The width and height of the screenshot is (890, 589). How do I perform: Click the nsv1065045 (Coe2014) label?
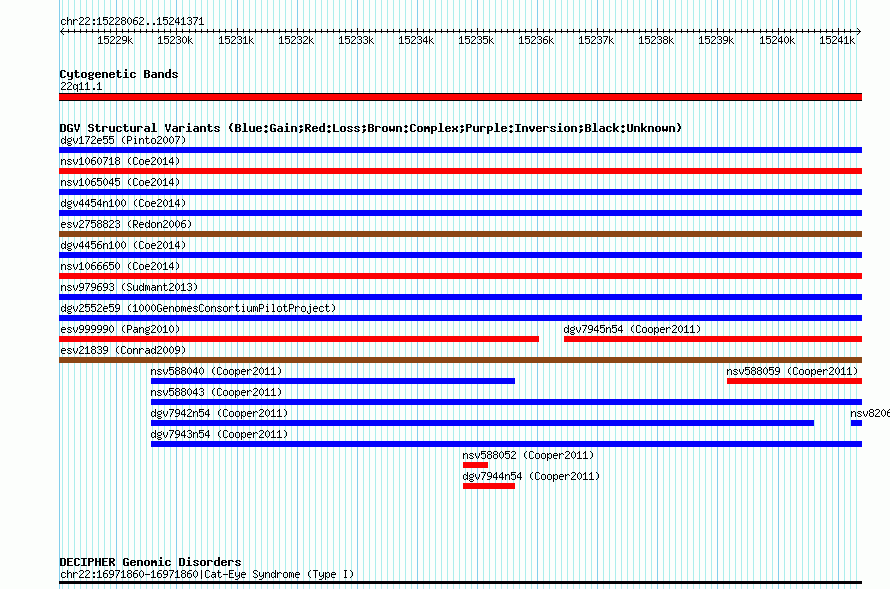point(120,183)
